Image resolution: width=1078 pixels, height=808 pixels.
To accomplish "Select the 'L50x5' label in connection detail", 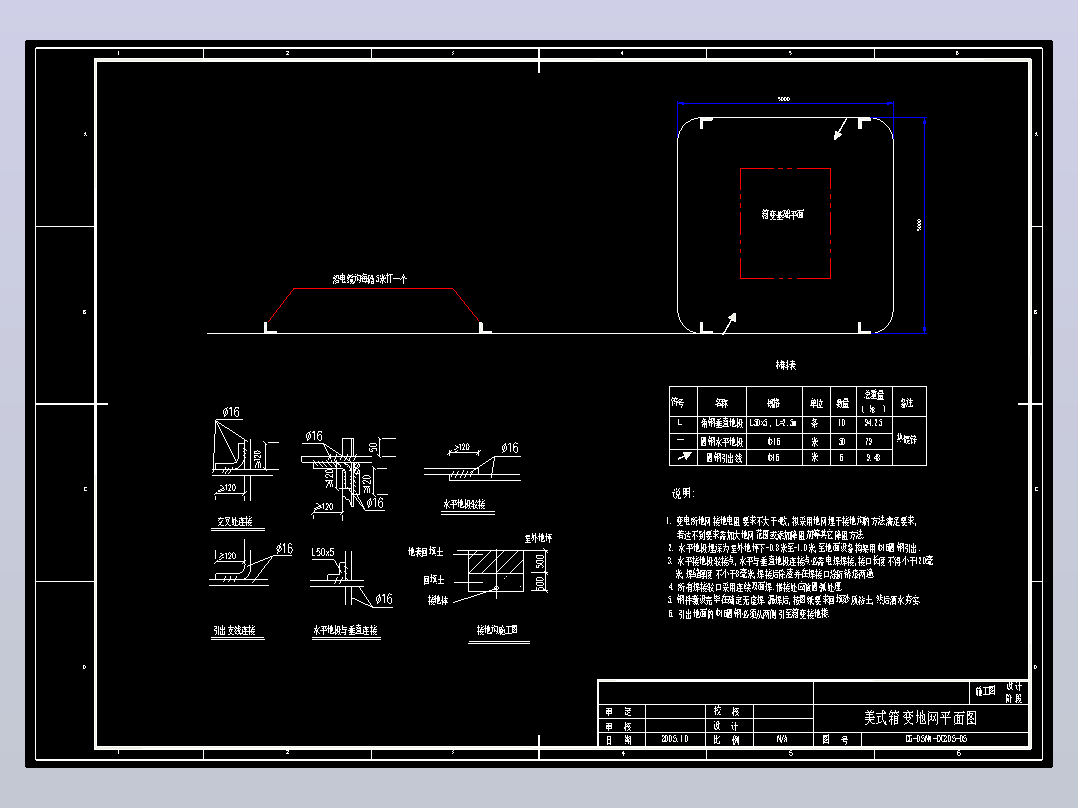I will tap(322, 552).
